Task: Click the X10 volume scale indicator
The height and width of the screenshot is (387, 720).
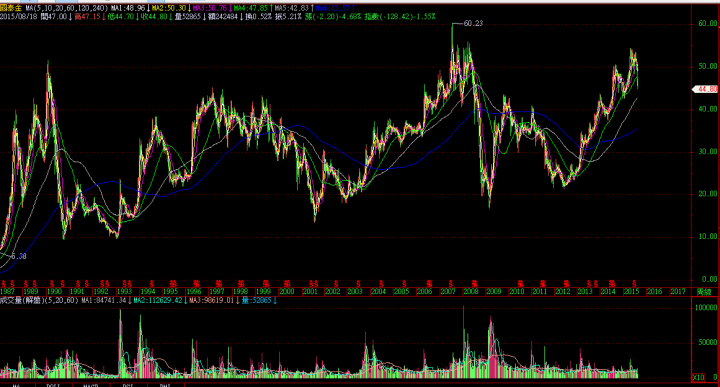Action: tap(698, 377)
